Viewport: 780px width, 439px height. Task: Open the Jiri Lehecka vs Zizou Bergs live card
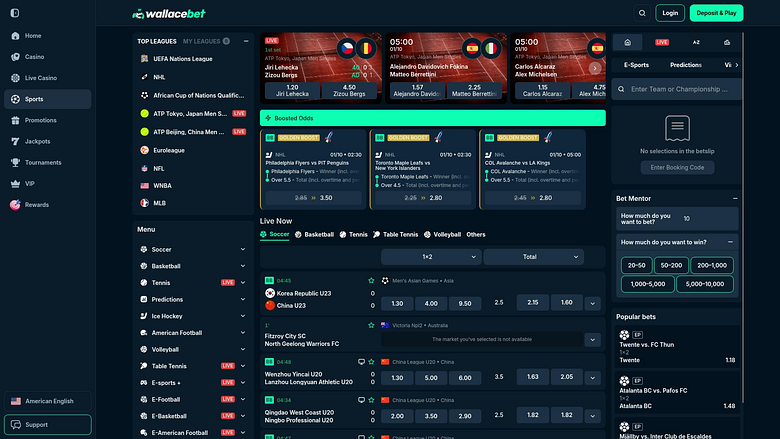pos(321,68)
